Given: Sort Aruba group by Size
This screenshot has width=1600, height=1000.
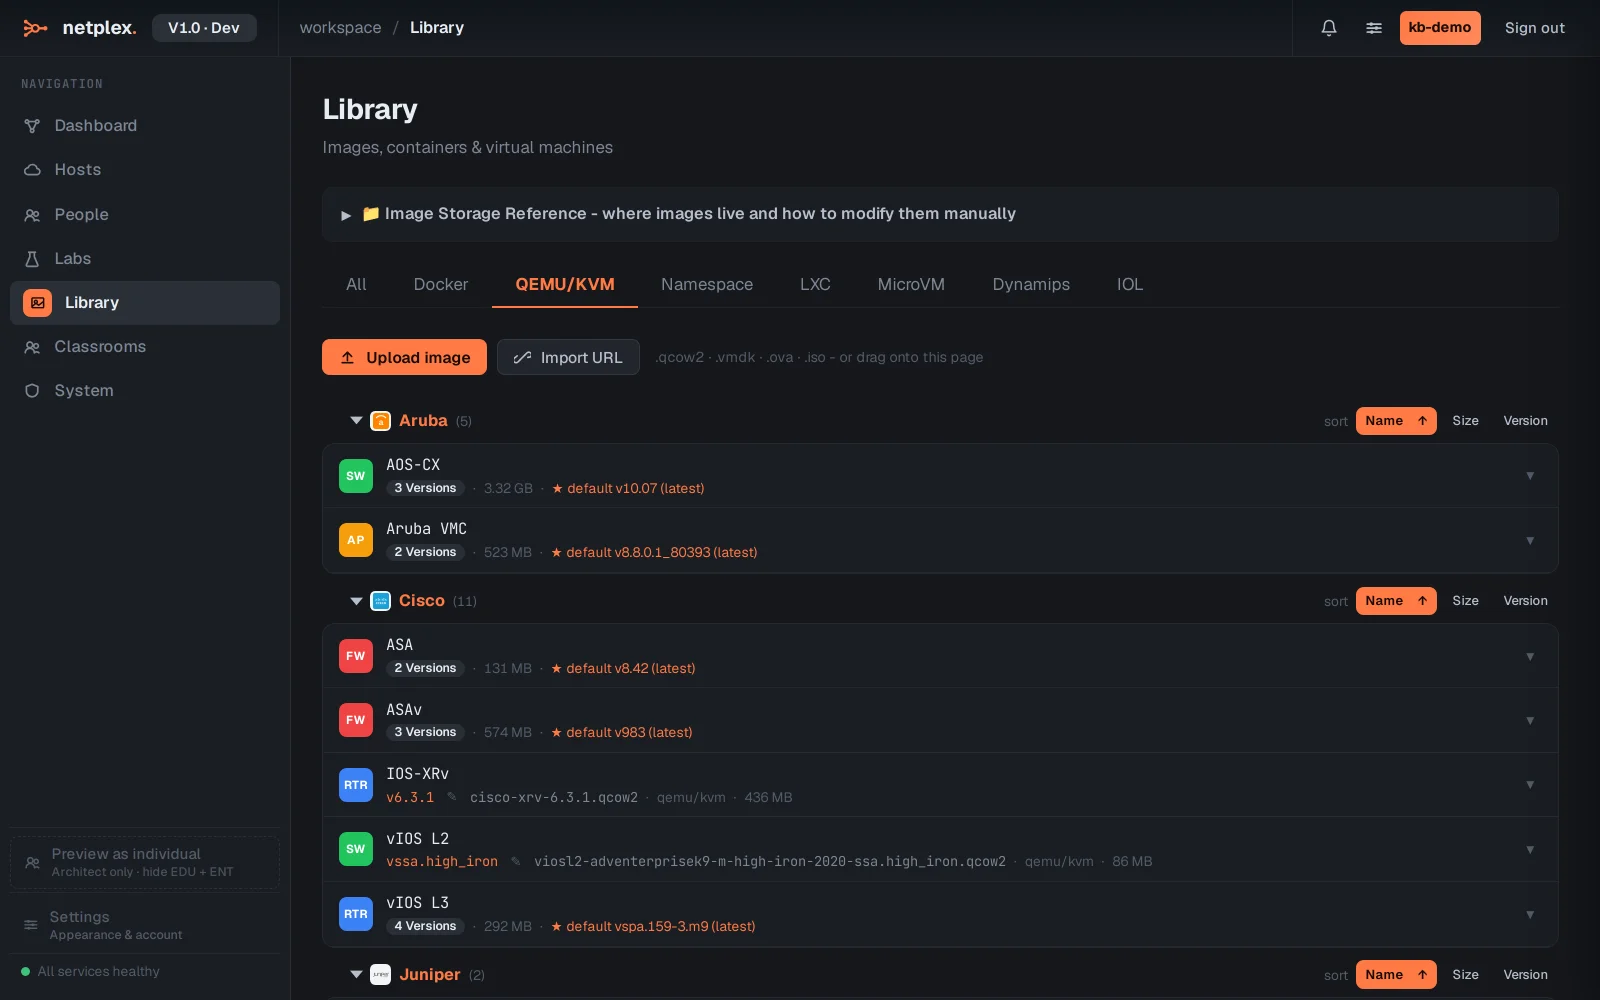Looking at the screenshot, I should coord(1465,421).
